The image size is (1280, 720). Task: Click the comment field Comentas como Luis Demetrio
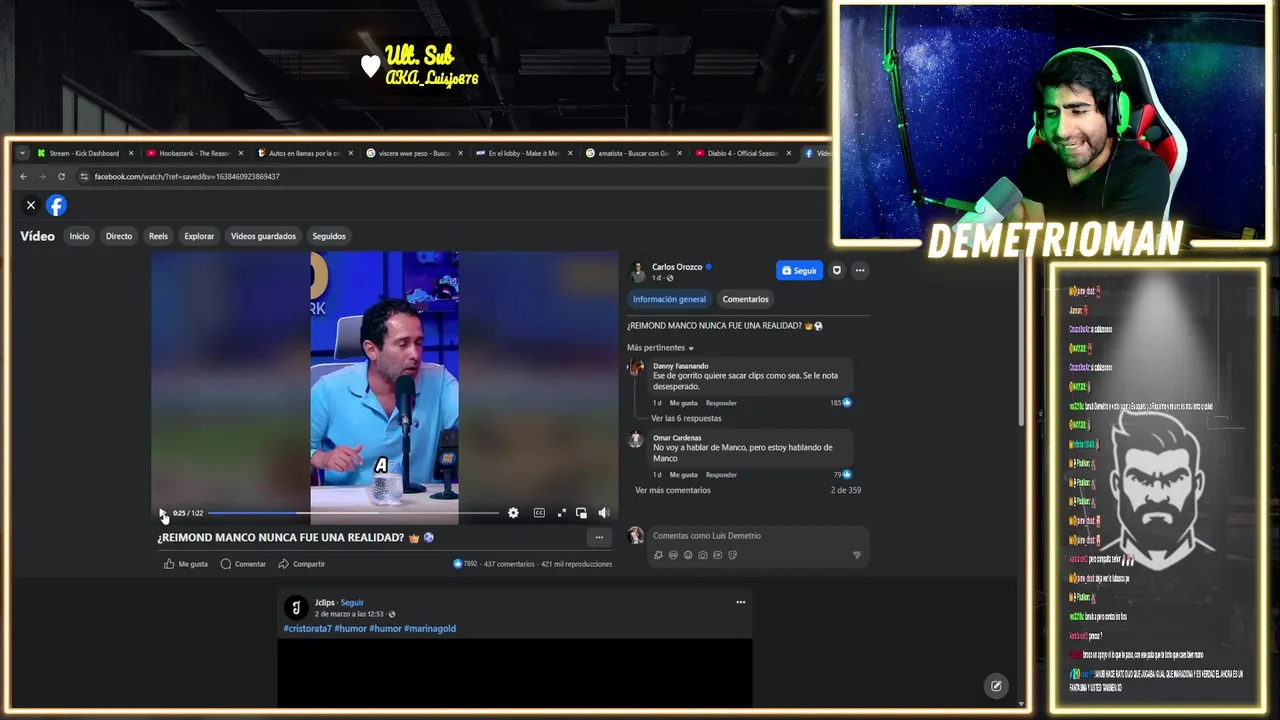[x=757, y=536]
